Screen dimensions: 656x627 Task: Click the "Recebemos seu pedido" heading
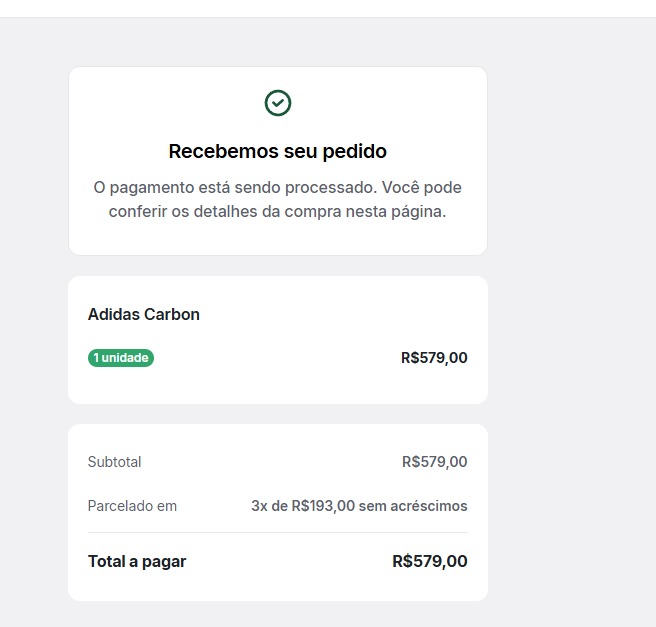[x=278, y=152]
